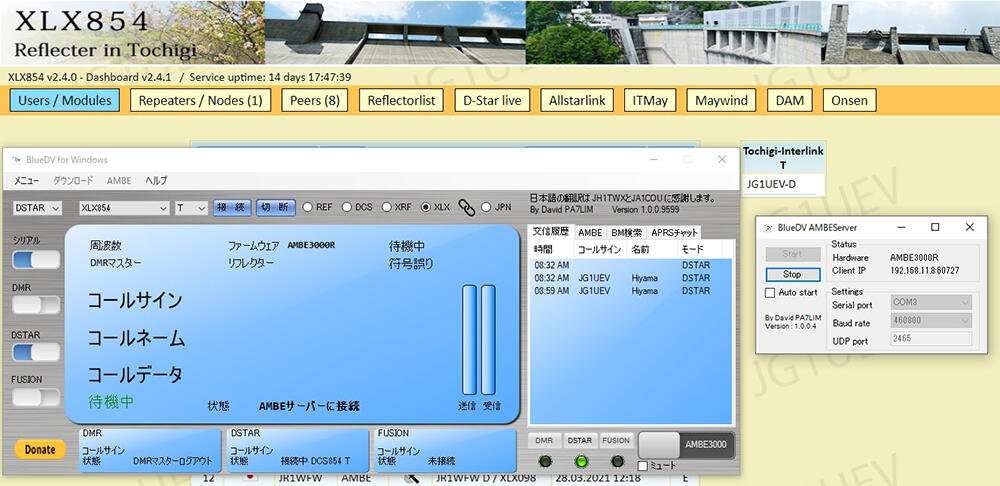Click the コールサイン column header
This screenshot has width=1000, height=486.
tap(601, 249)
